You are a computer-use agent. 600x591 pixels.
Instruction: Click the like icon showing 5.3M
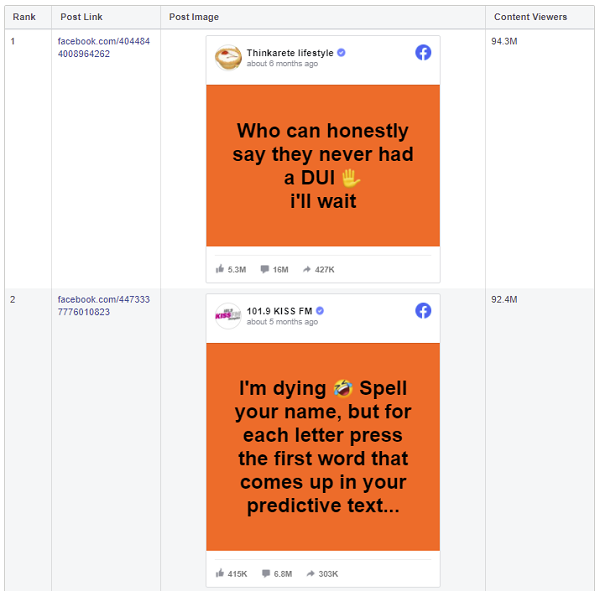click(220, 269)
